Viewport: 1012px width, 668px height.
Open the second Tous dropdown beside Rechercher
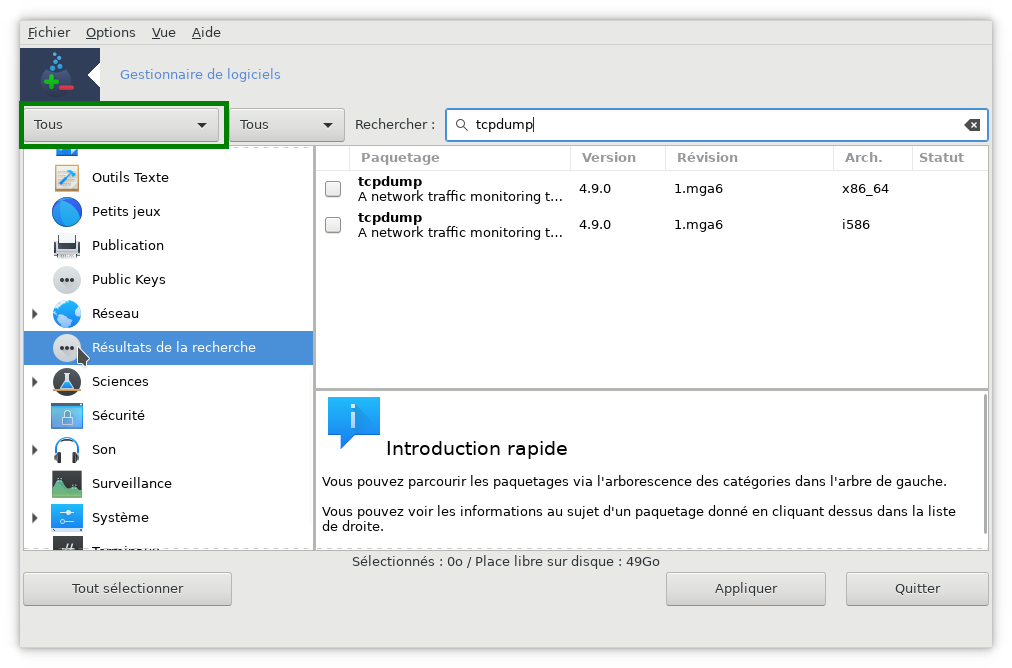point(286,125)
